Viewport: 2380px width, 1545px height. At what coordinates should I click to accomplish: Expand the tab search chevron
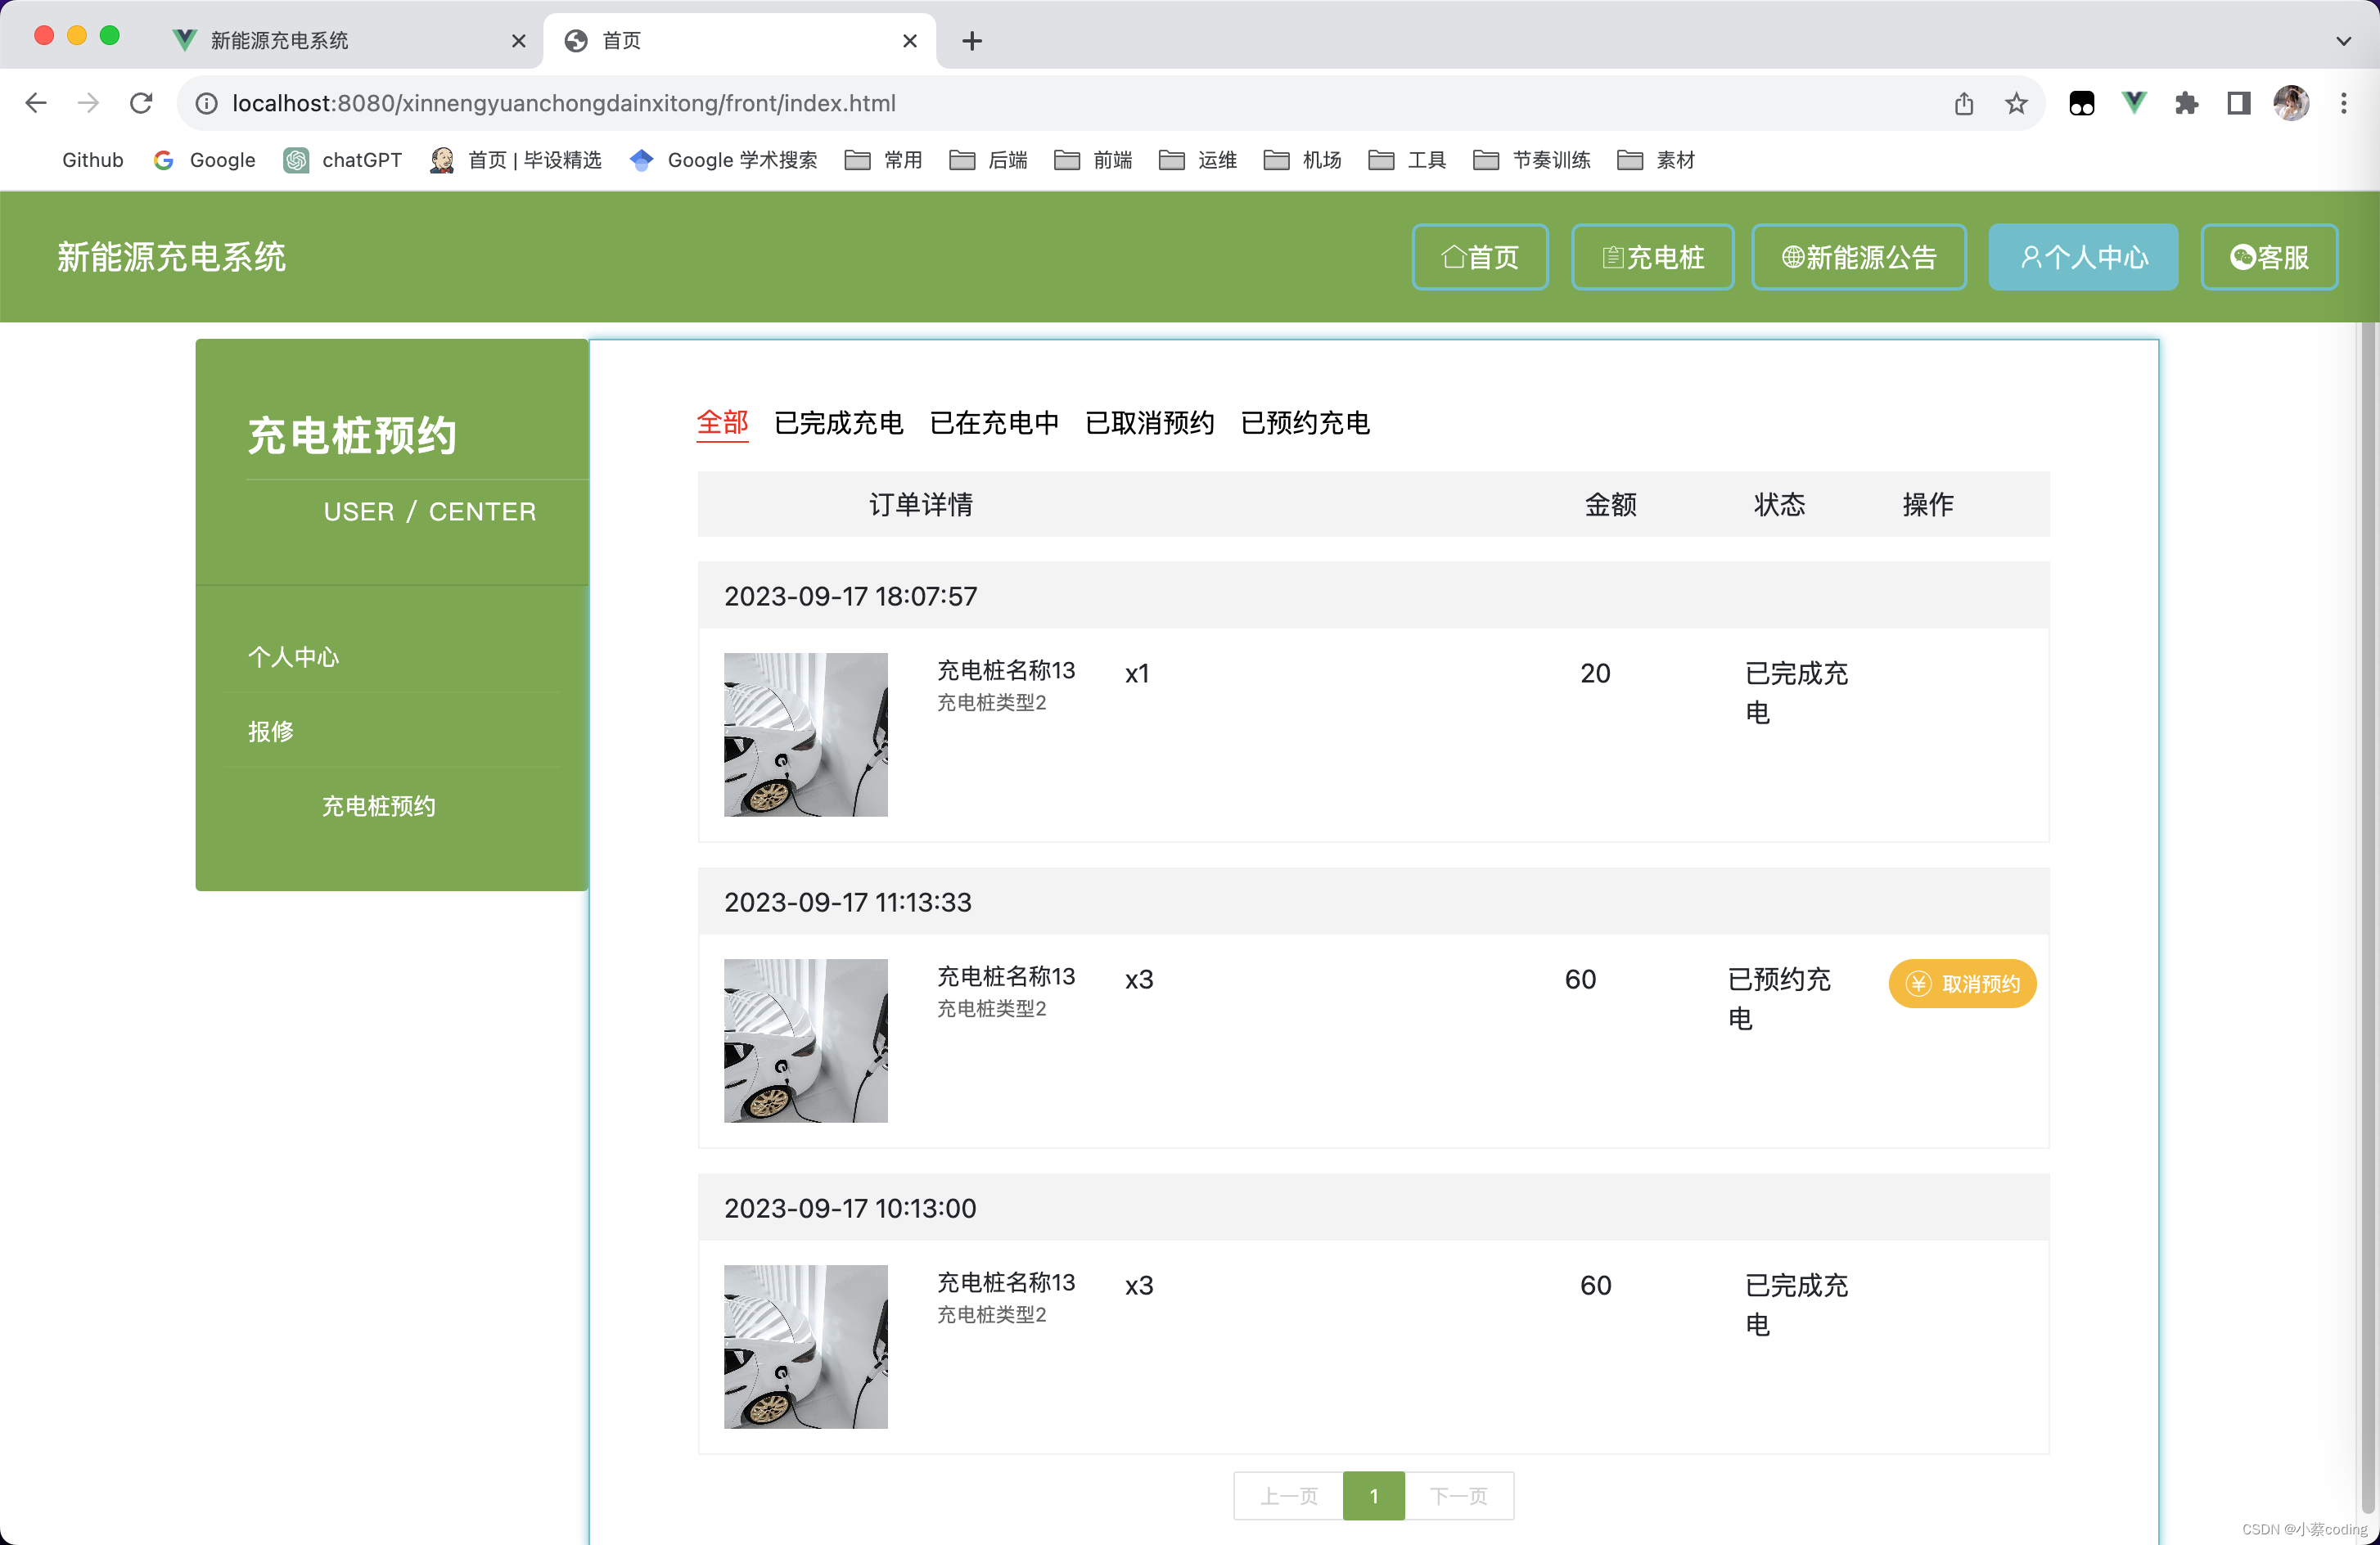[2343, 41]
